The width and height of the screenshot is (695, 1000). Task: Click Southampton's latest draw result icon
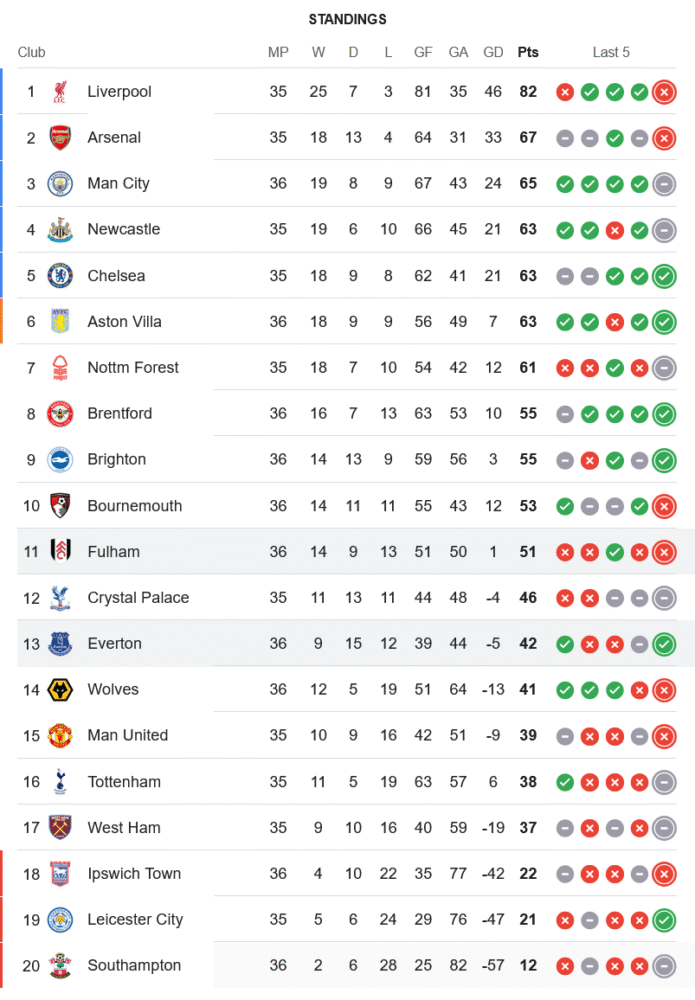664,966
